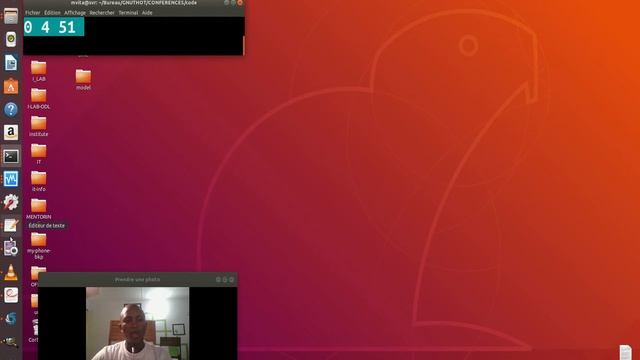The width and height of the screenshot is (640, 360).
Task: Maximize the terminal window
Action: click(x=233, y=2)
